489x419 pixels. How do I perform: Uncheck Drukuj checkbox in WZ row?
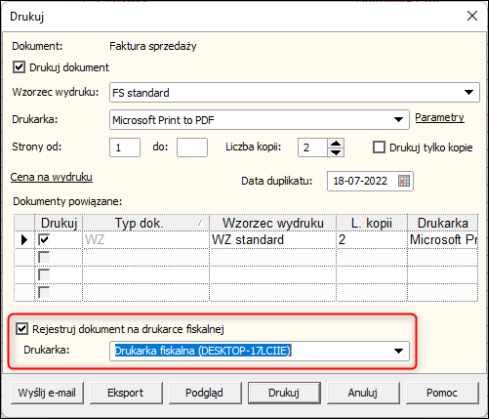44,239
